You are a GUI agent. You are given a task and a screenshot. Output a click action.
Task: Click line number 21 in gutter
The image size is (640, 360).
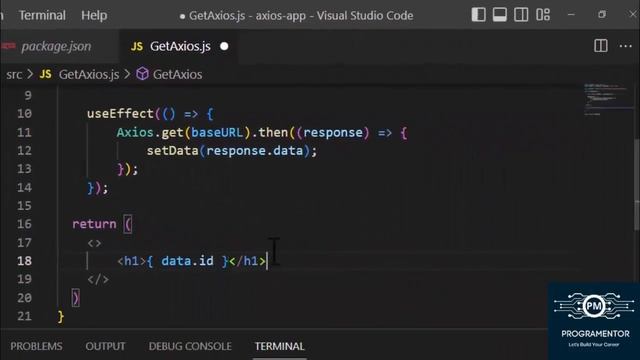[x=24, y=316]
